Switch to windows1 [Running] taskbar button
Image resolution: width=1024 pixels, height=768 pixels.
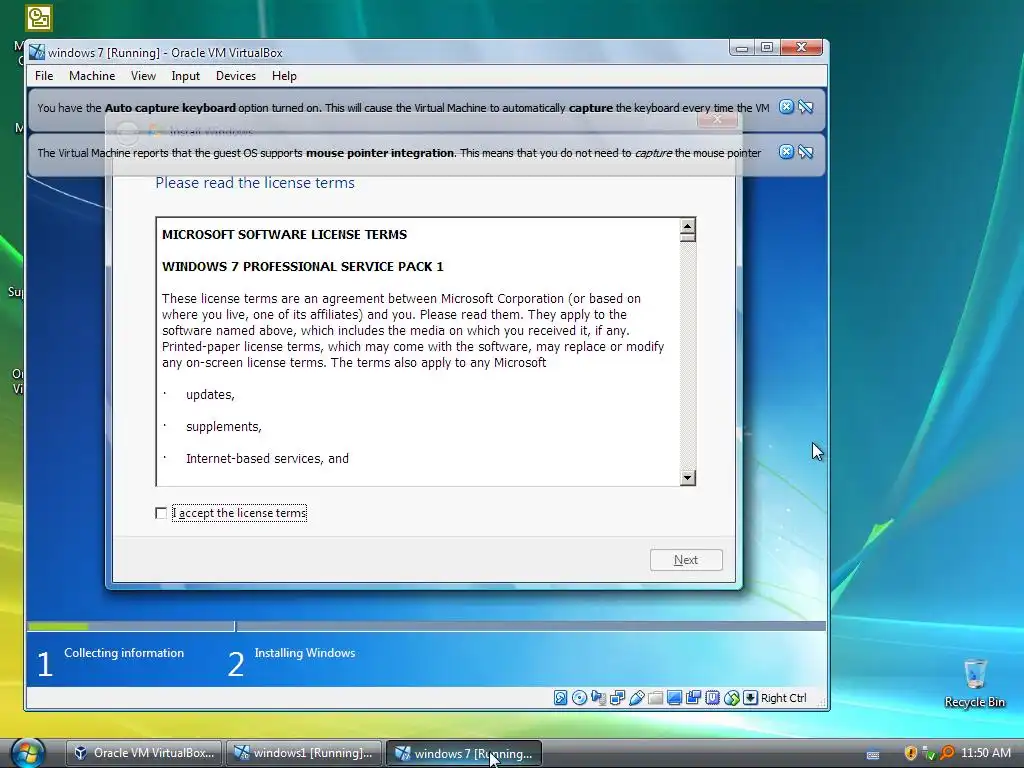coord(304,753)
